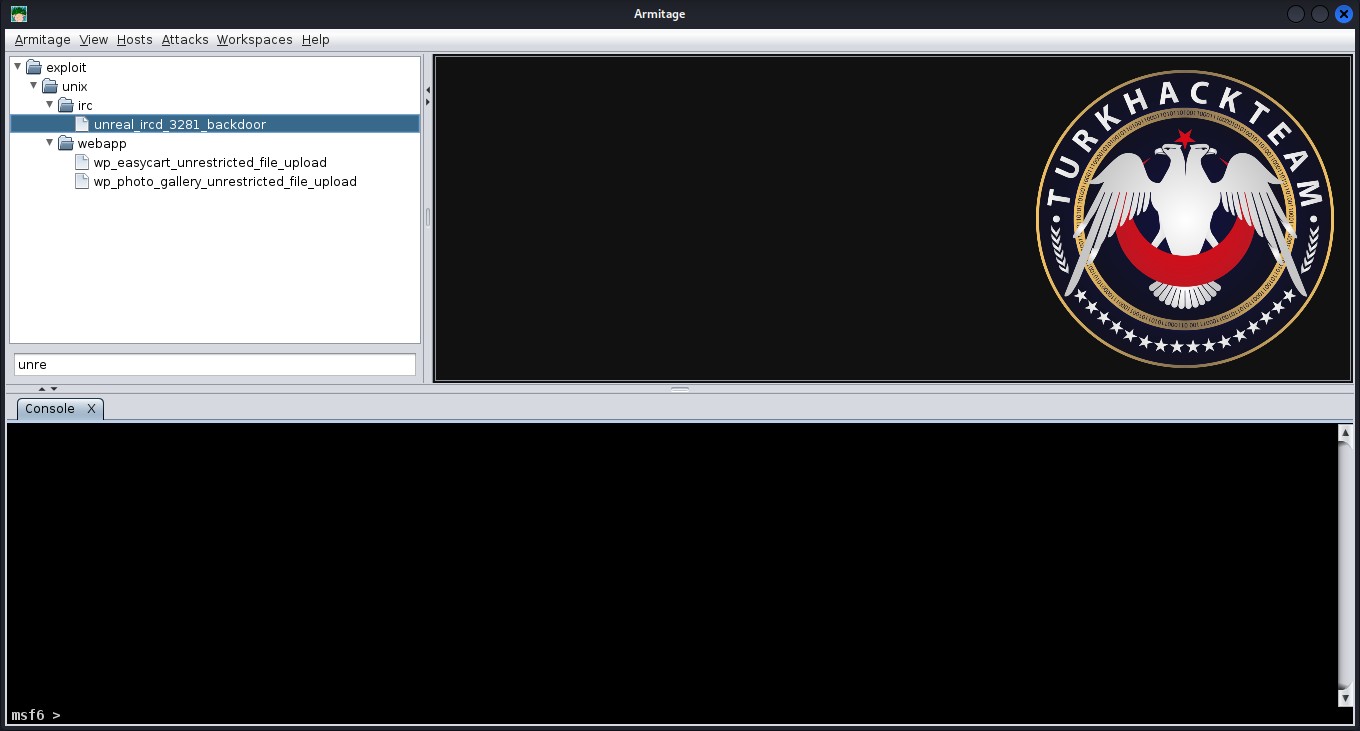Click the up arrow on horizontal divider
This screenshot has width=1360, height=731.
pyautogui.click(x=42, y=388)
